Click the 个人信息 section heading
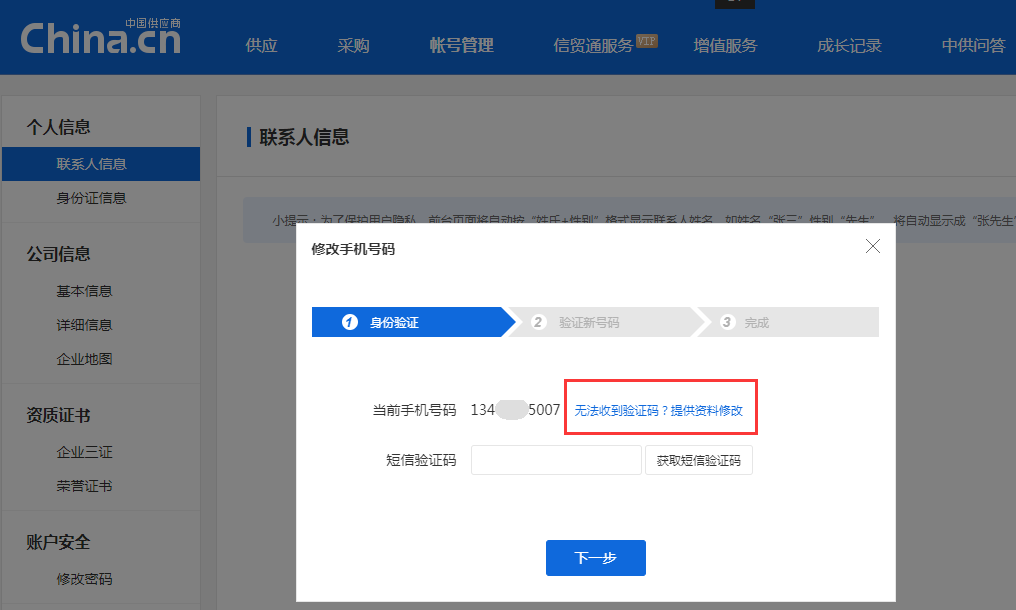Image resolution: width=1016 pixels, height=610 pixels. click(x=58, y=127)
